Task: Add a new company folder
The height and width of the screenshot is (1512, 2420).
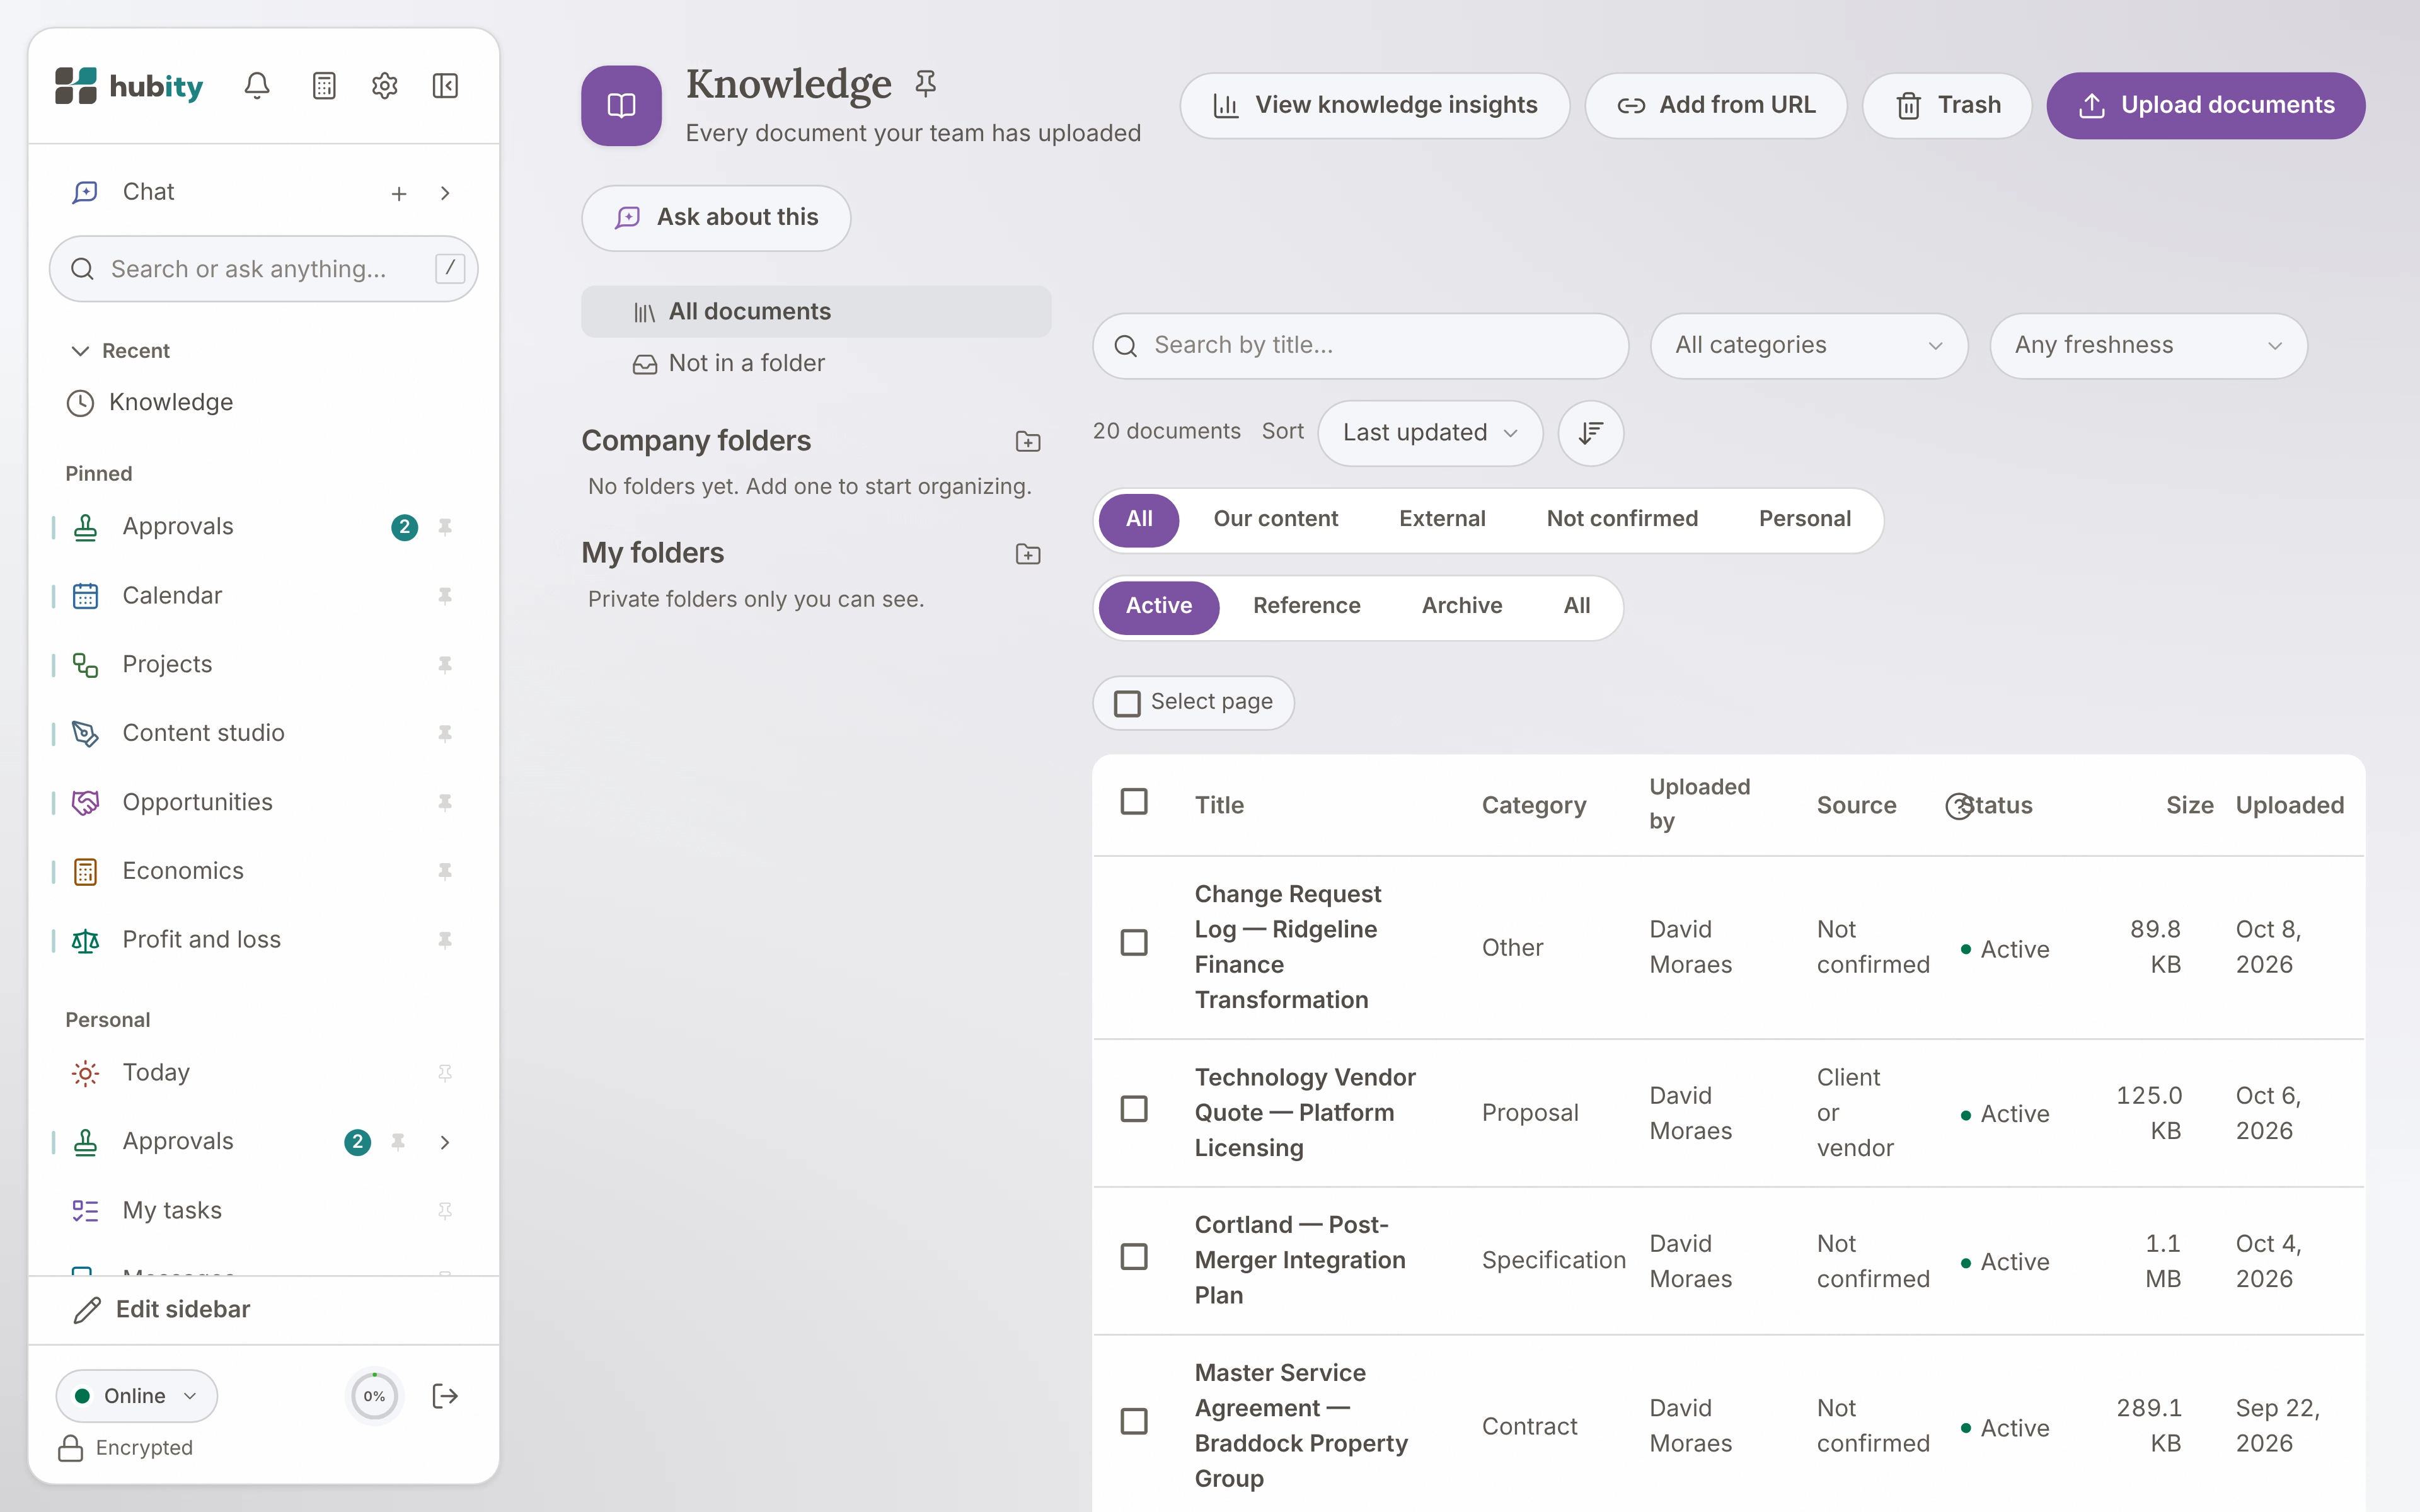Action: pos(1028,441)
